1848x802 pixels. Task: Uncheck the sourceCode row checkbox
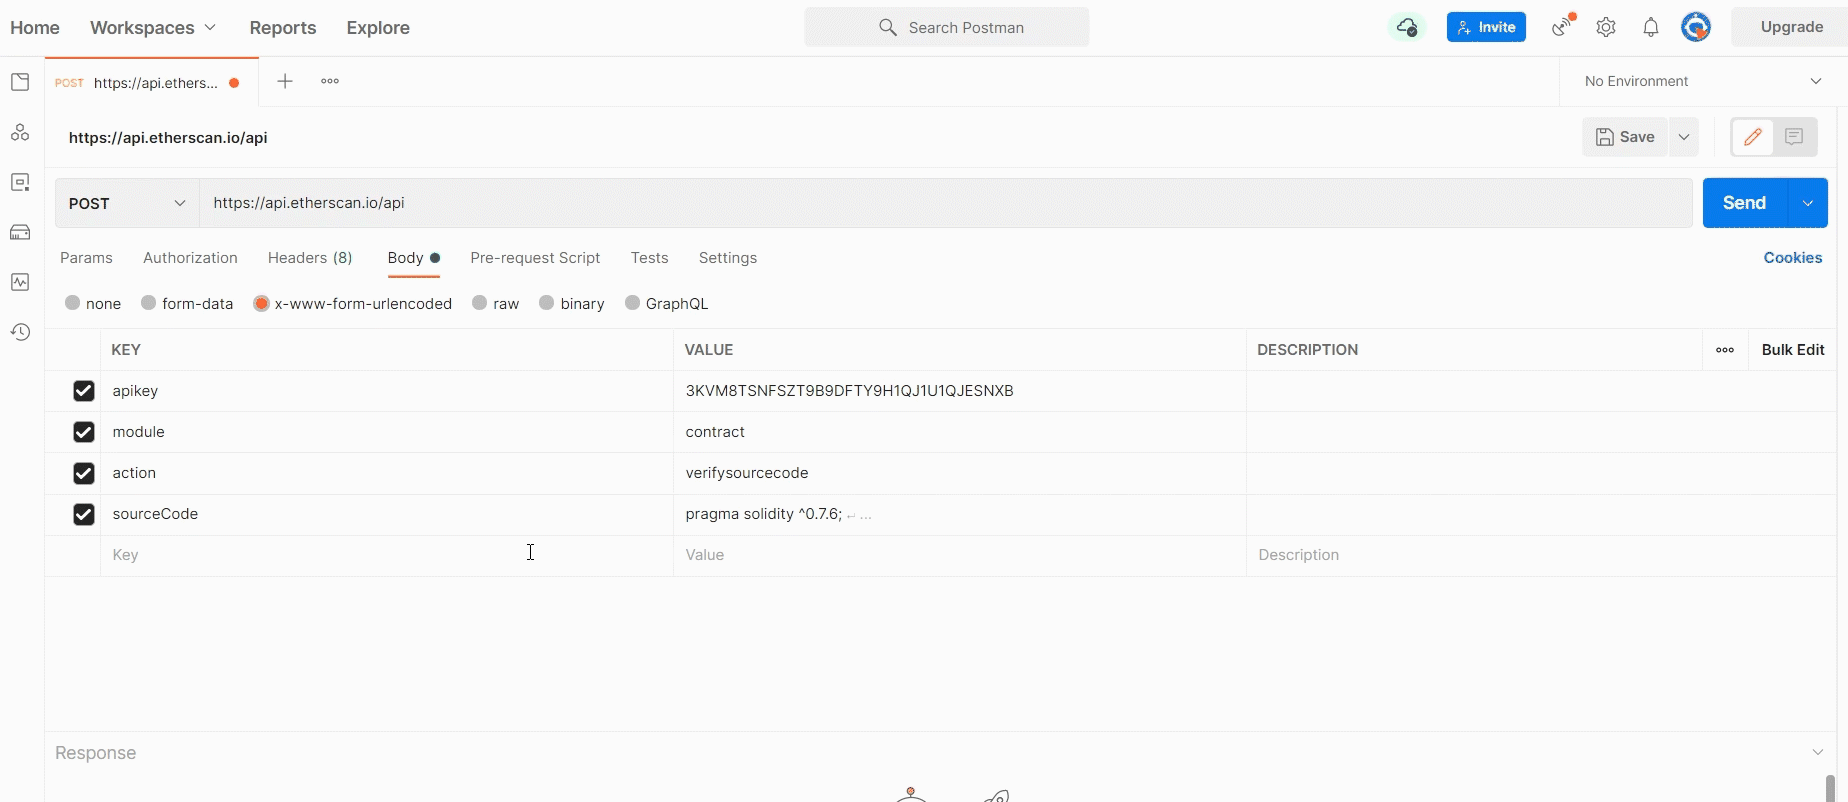pyautogui.click(x=84, y=514)
